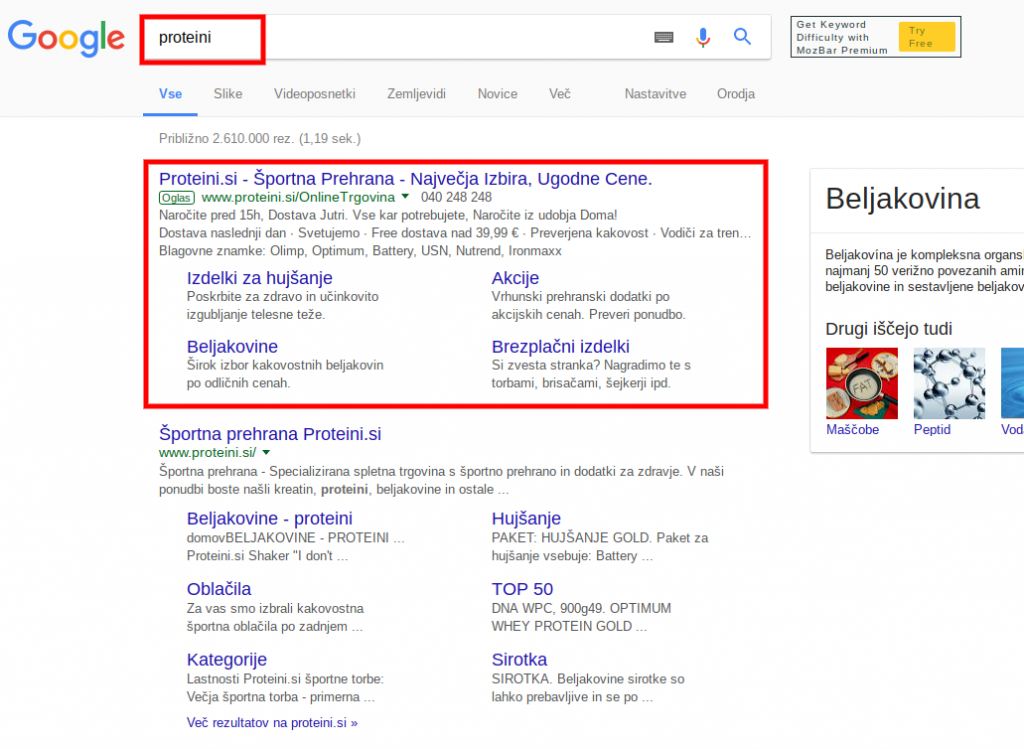Viewport: 1024px width, 749px height.
Task: Switch to the Videoposnetki tab
Action: pyautogui.click(x=315, y=94)
